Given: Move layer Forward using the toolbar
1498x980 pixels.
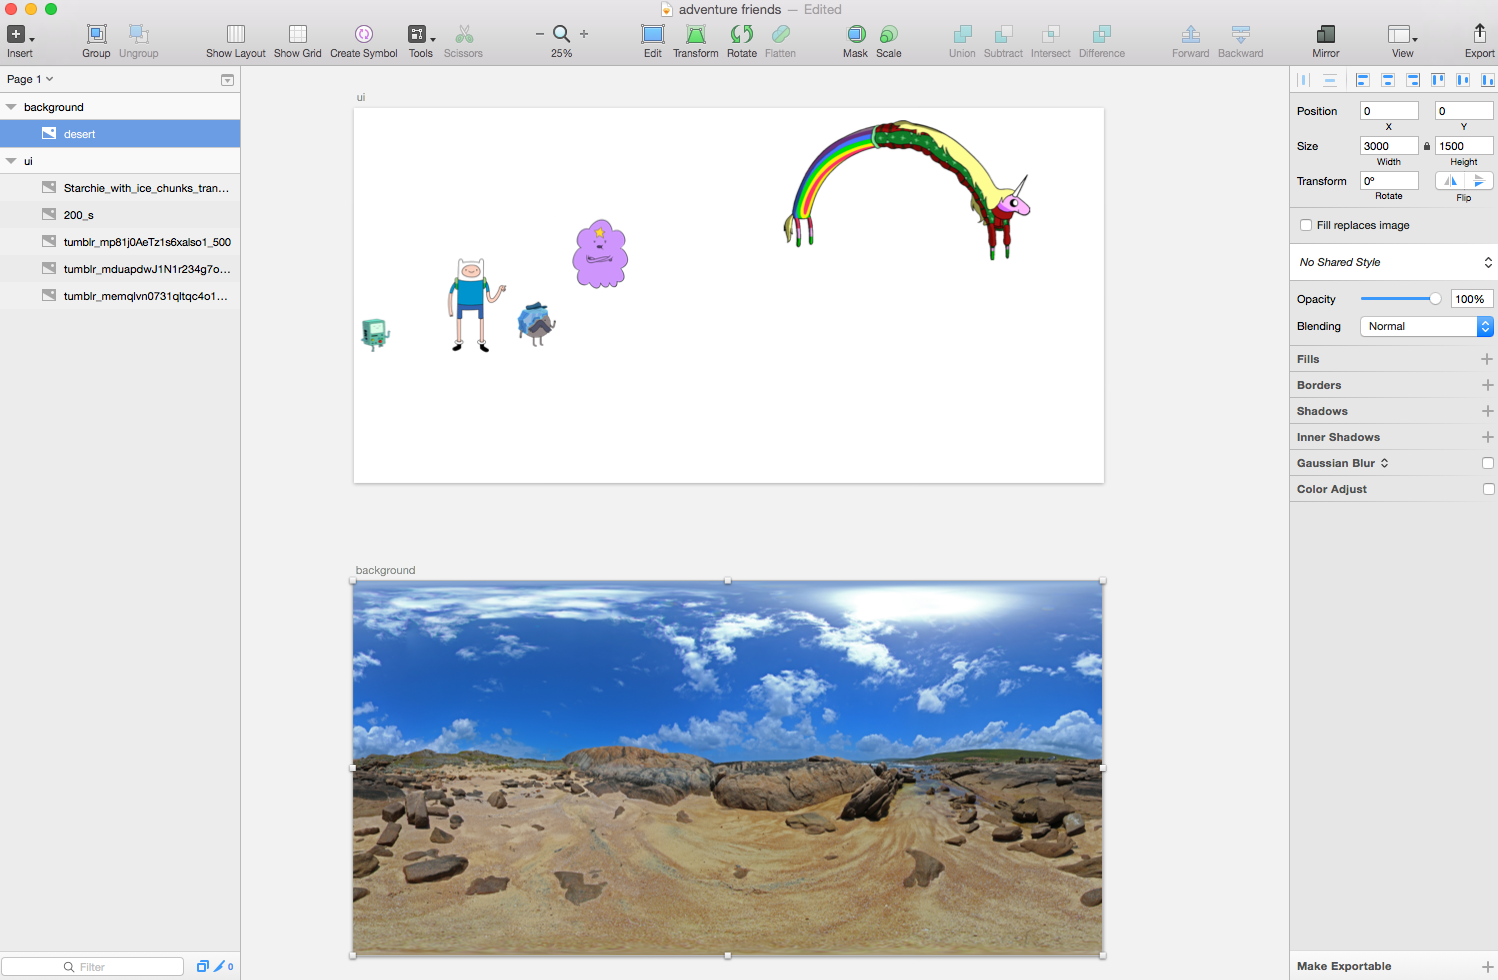Looking at the screenshot, I should click(1191, 34).
